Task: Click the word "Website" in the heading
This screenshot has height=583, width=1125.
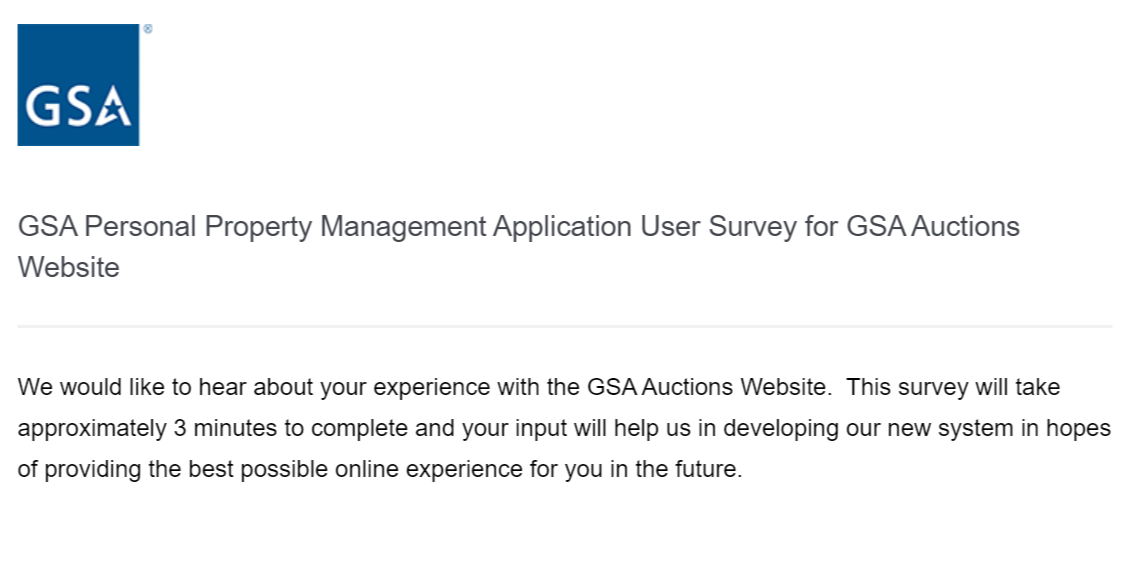Action: [68, 268]
